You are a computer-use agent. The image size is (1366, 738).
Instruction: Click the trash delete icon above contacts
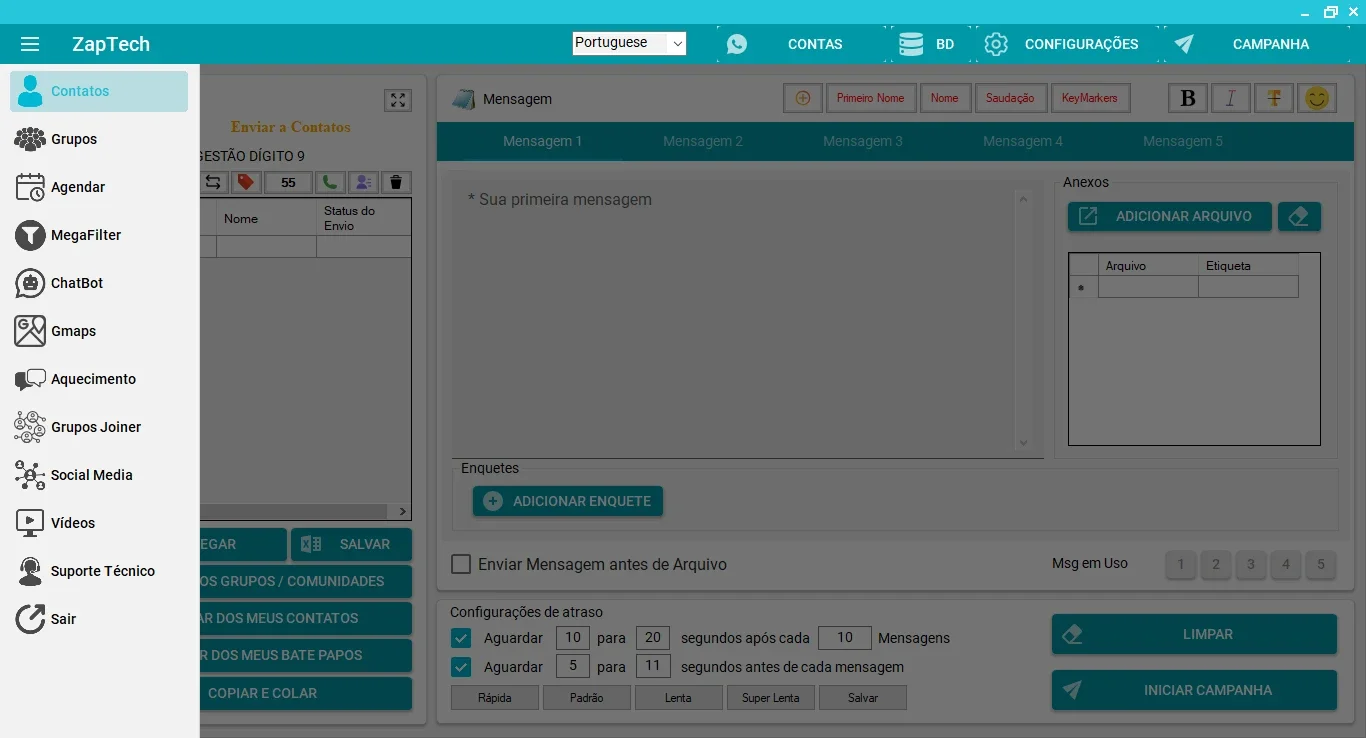coord(396,182)
